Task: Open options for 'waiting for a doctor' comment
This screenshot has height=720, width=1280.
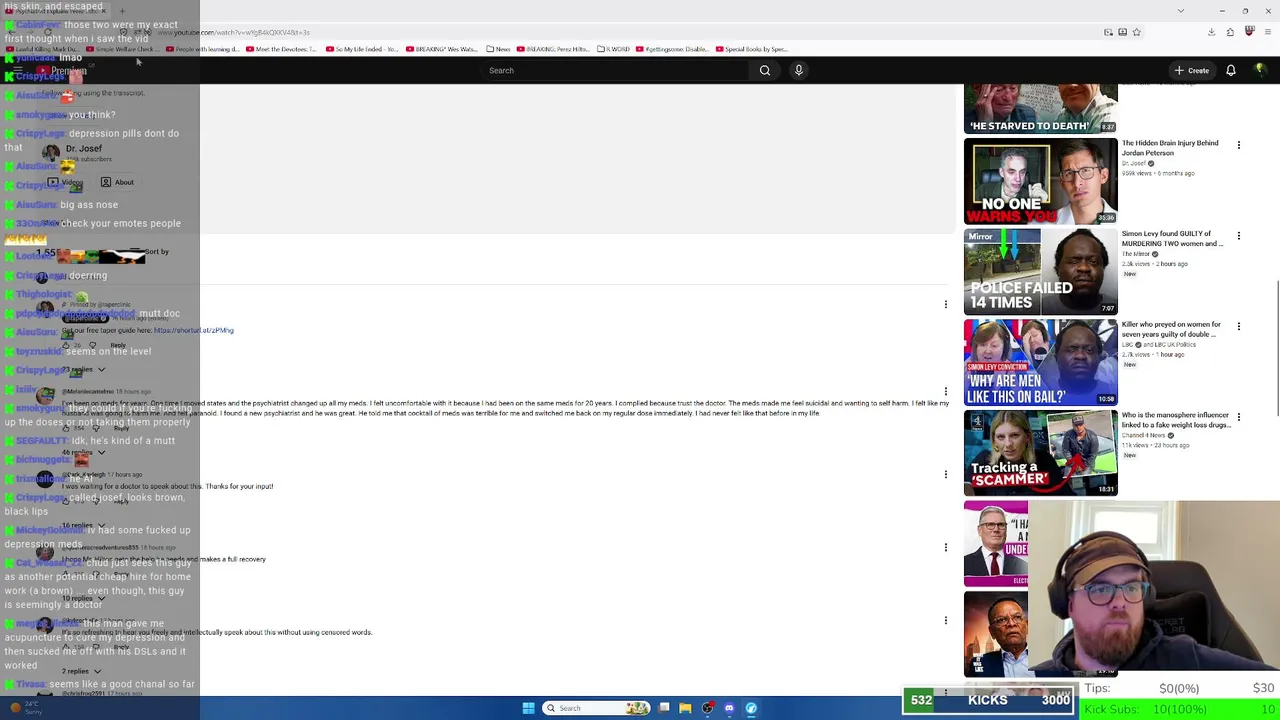Action: 946,474
